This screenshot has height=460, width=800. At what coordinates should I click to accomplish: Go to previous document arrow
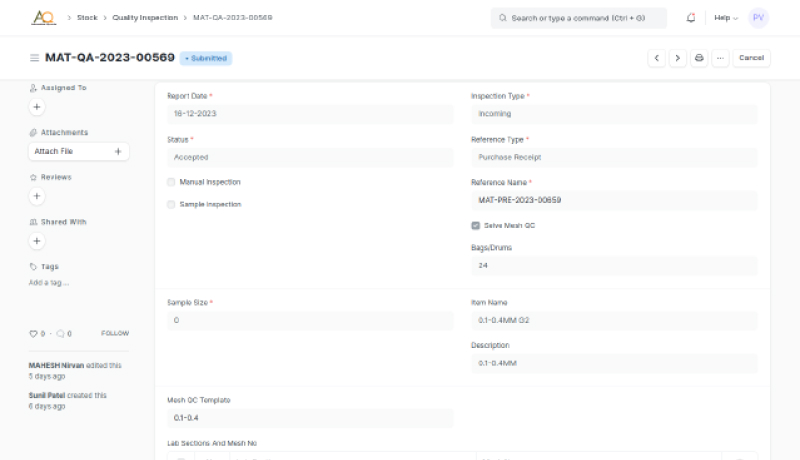point(657,58)
